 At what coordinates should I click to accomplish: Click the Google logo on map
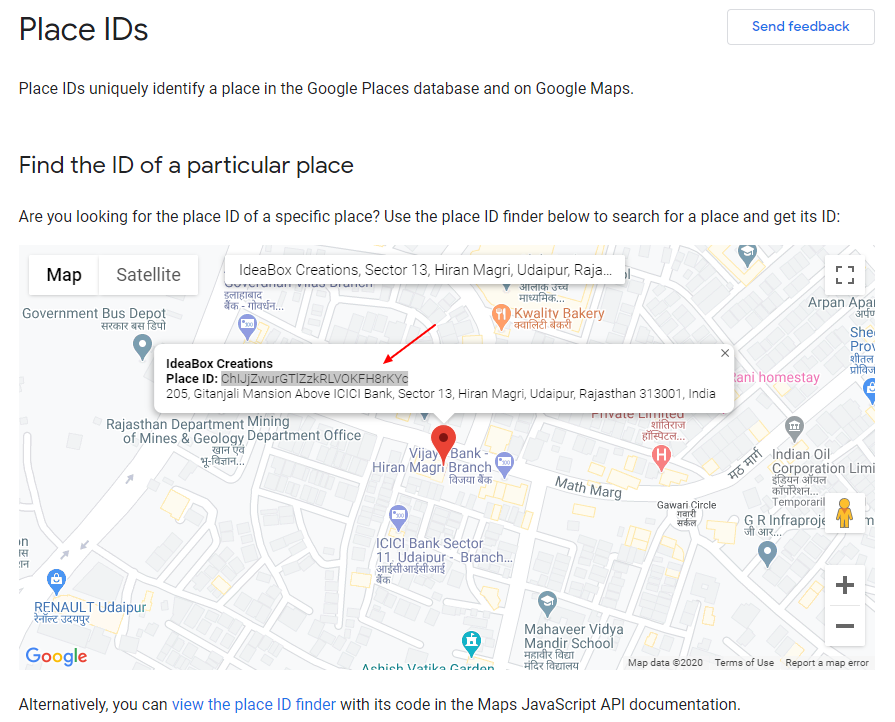(57, 656)
